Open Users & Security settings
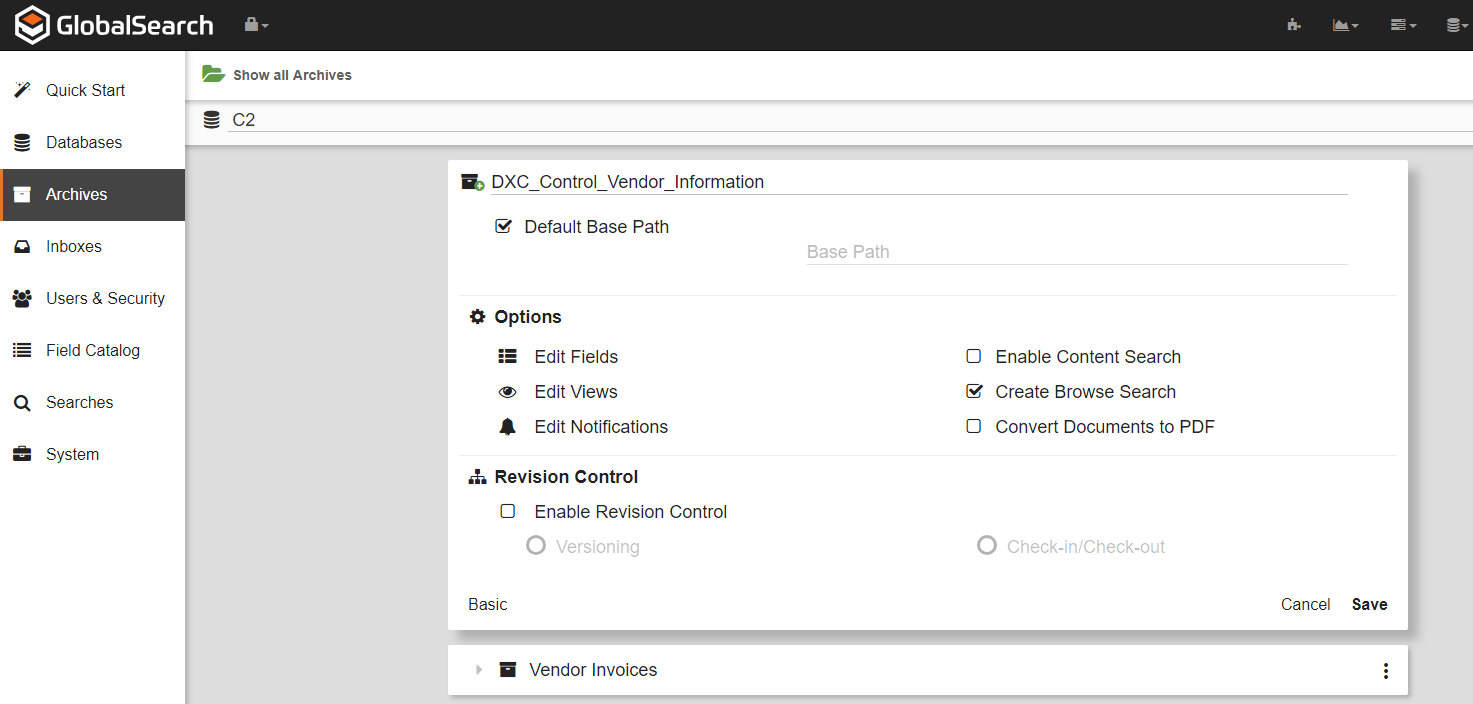 [105, 298]
